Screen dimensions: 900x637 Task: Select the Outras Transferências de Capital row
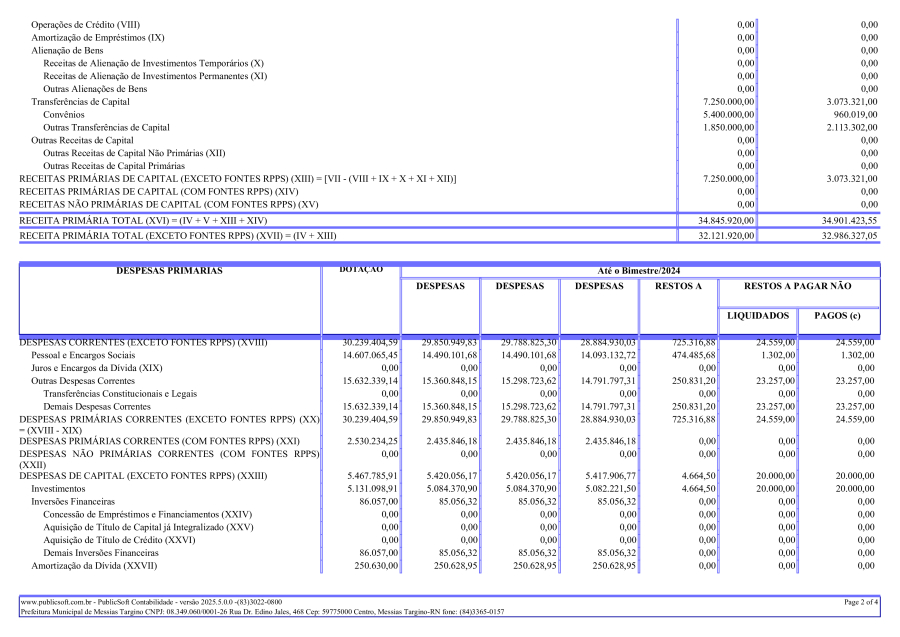click(x=449, y=127)
